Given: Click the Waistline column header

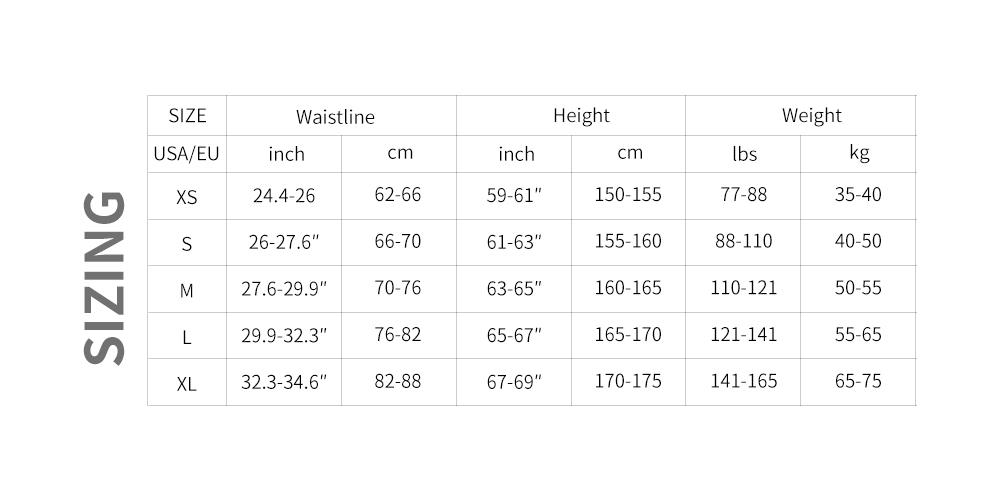Looking at the screenshot, I should pyautogui.click(x=335, y=117).
